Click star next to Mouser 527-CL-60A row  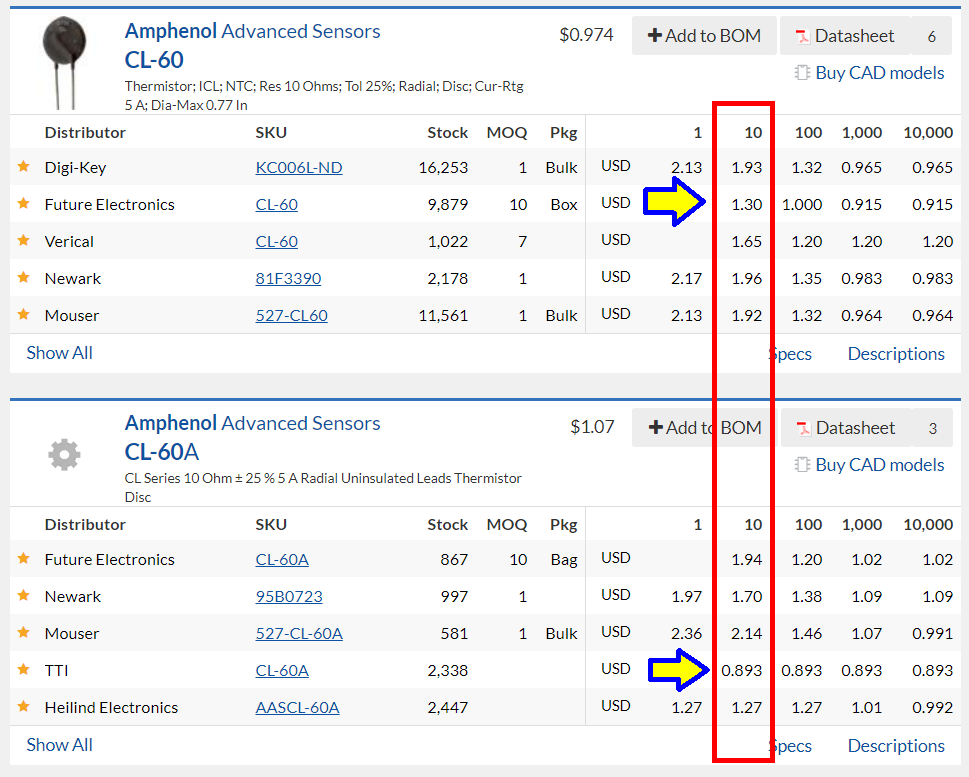[x=23, y=632]
